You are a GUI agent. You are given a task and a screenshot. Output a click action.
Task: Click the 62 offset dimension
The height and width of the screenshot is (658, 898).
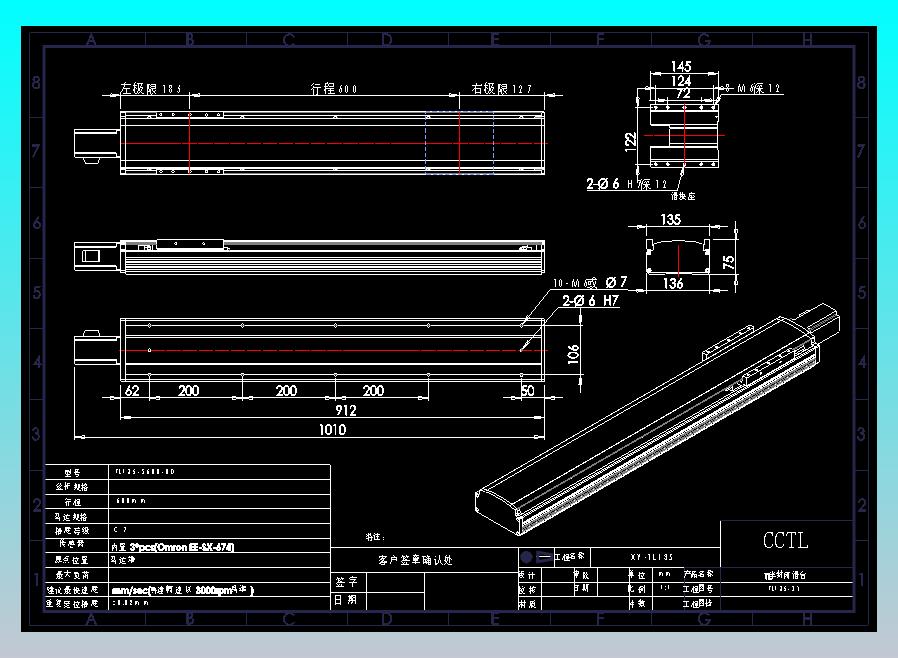point(132,391)
